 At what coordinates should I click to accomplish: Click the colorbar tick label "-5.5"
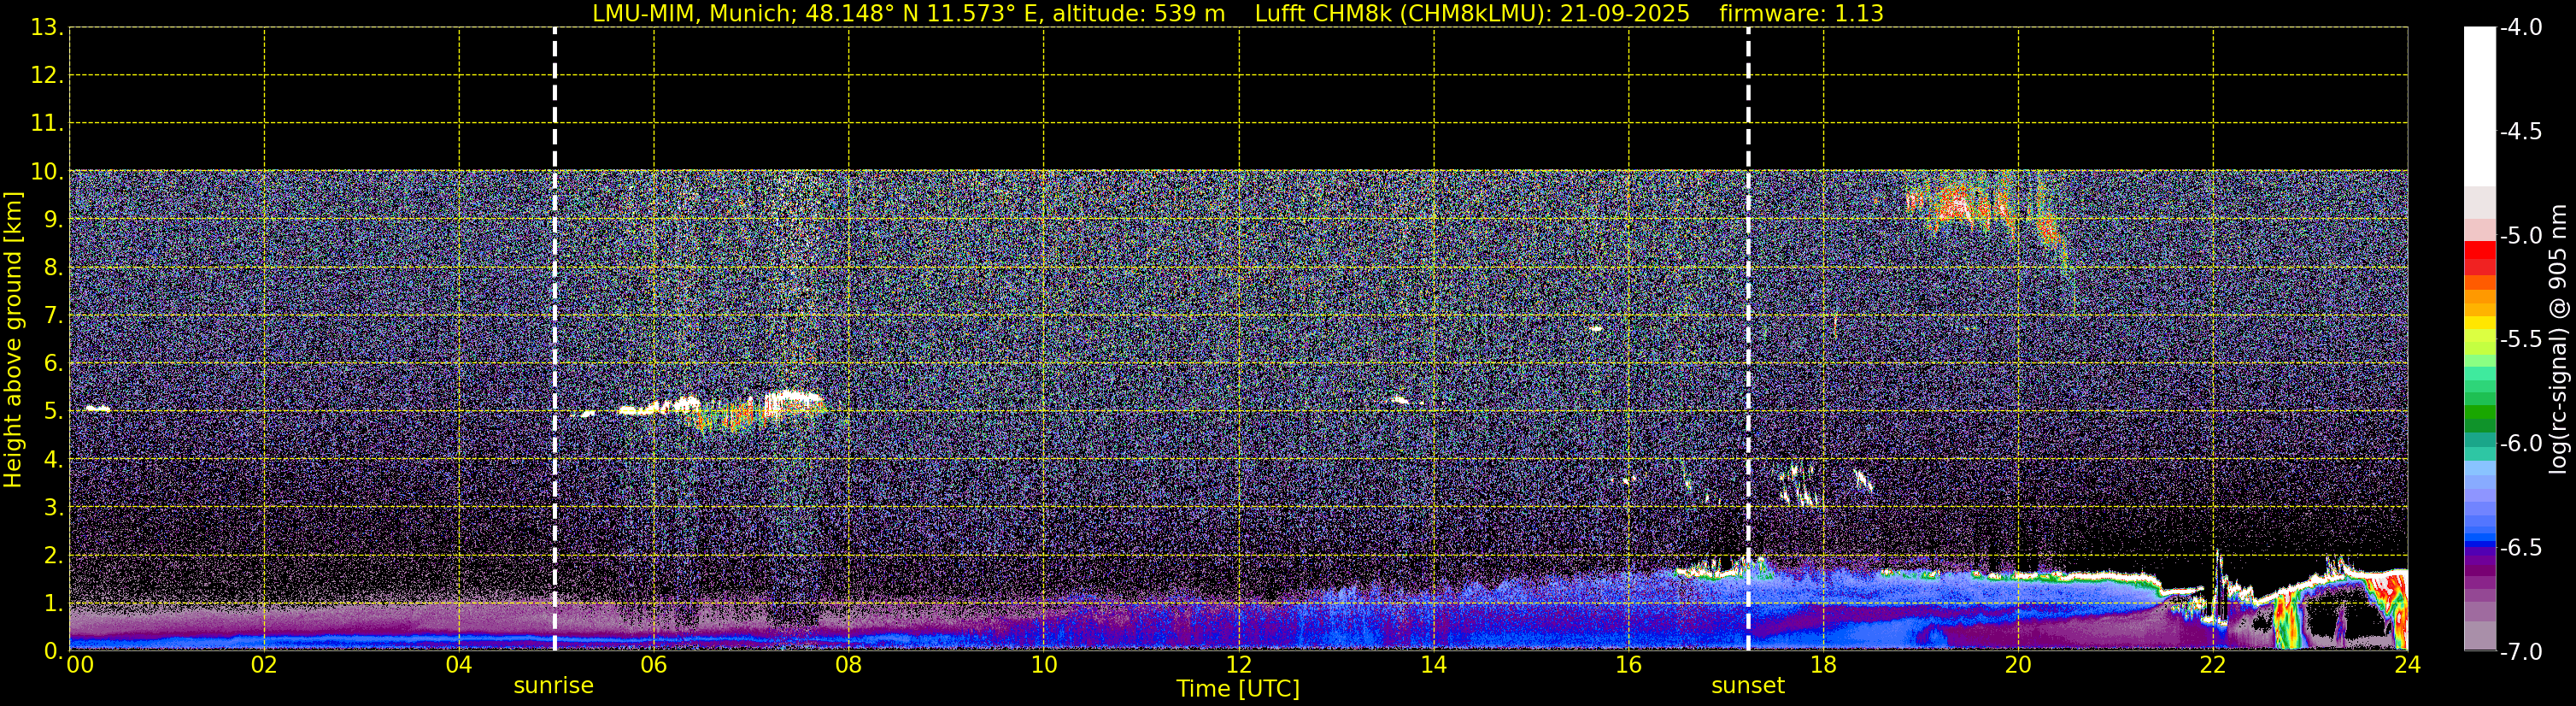point(2520,340)
